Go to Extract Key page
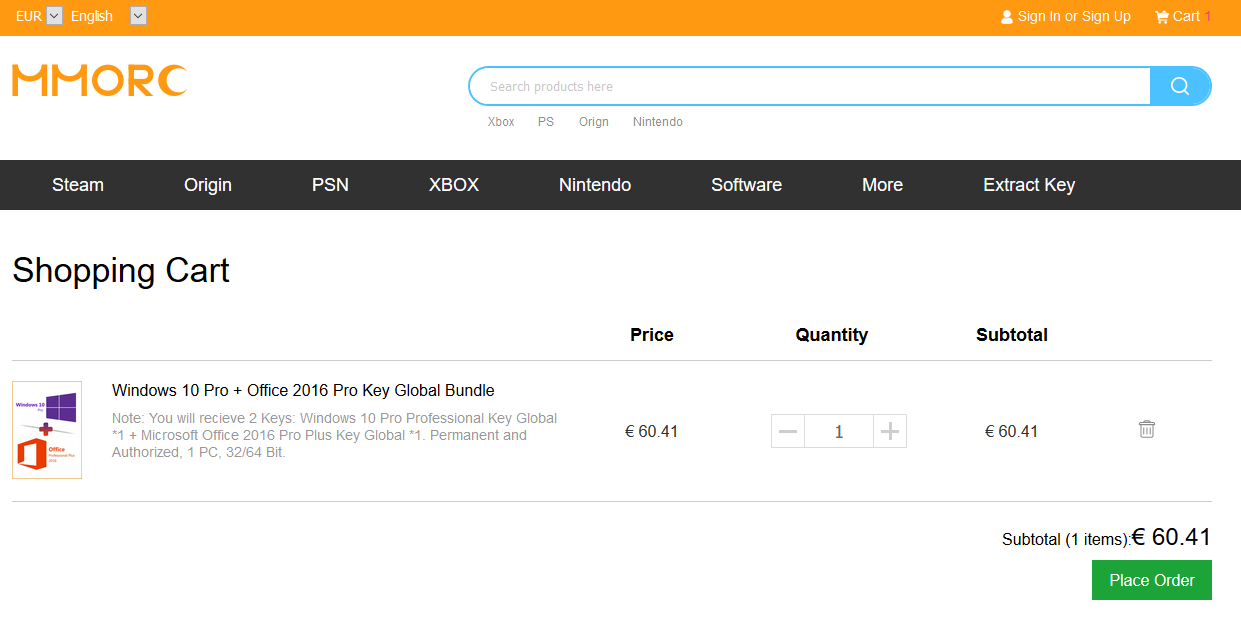Screen dimensions: 1241x622 click(1029, 185)
